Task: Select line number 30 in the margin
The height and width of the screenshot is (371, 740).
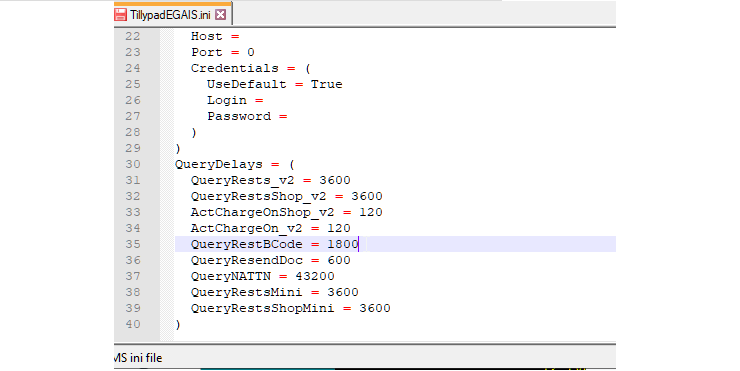Action: click(x=133, y=164)
